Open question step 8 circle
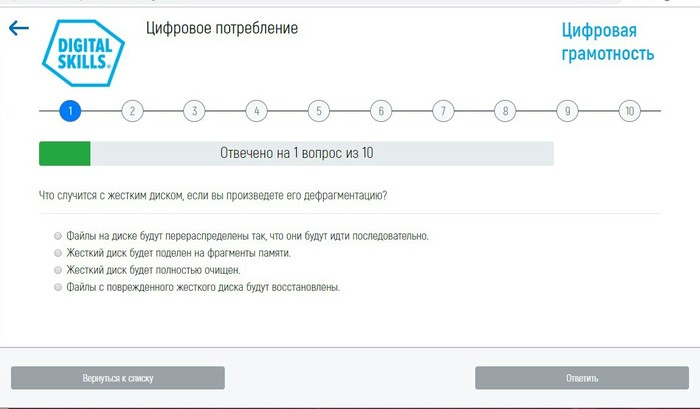 click(505, 111)
